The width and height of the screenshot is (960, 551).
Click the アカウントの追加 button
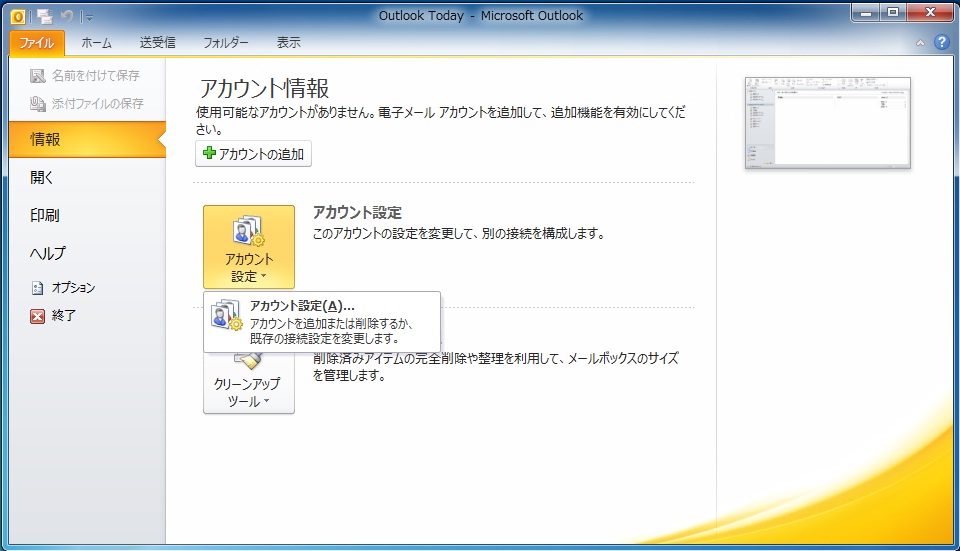pos(253,154)
